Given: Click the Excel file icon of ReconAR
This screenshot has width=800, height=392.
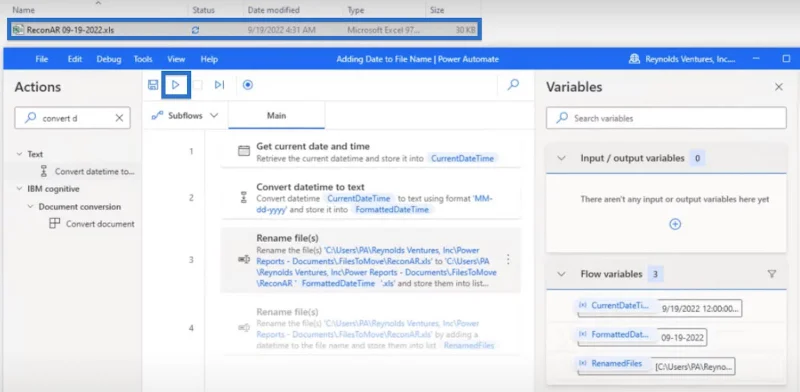Looking at the screenshot, I should 18,30.
